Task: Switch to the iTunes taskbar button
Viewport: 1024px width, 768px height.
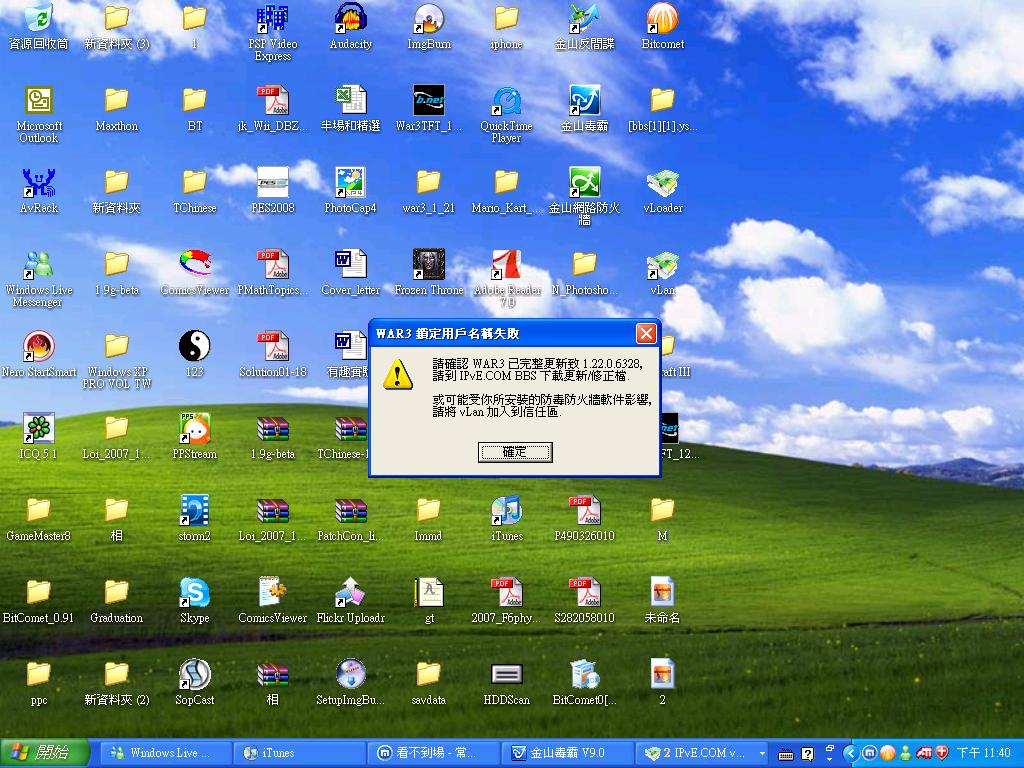Action: (298, 753)
